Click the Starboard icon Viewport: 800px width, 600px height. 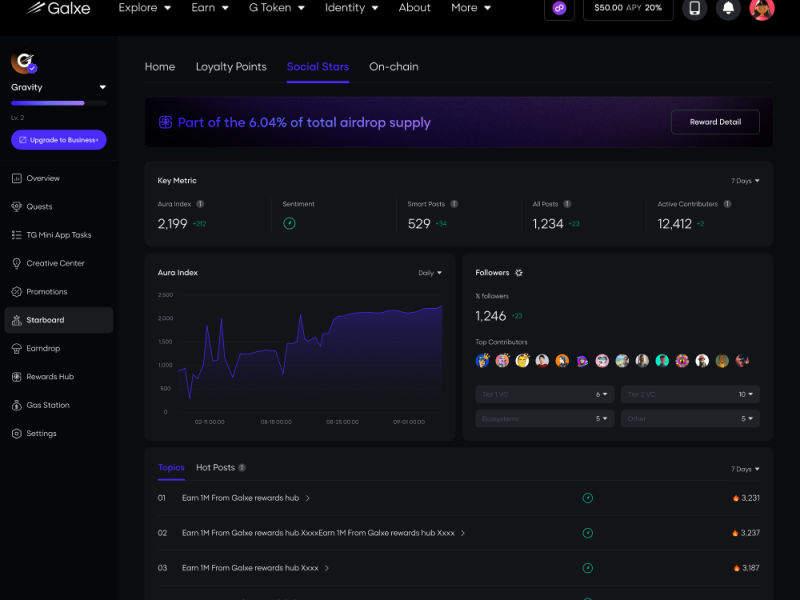pos(17,320)
